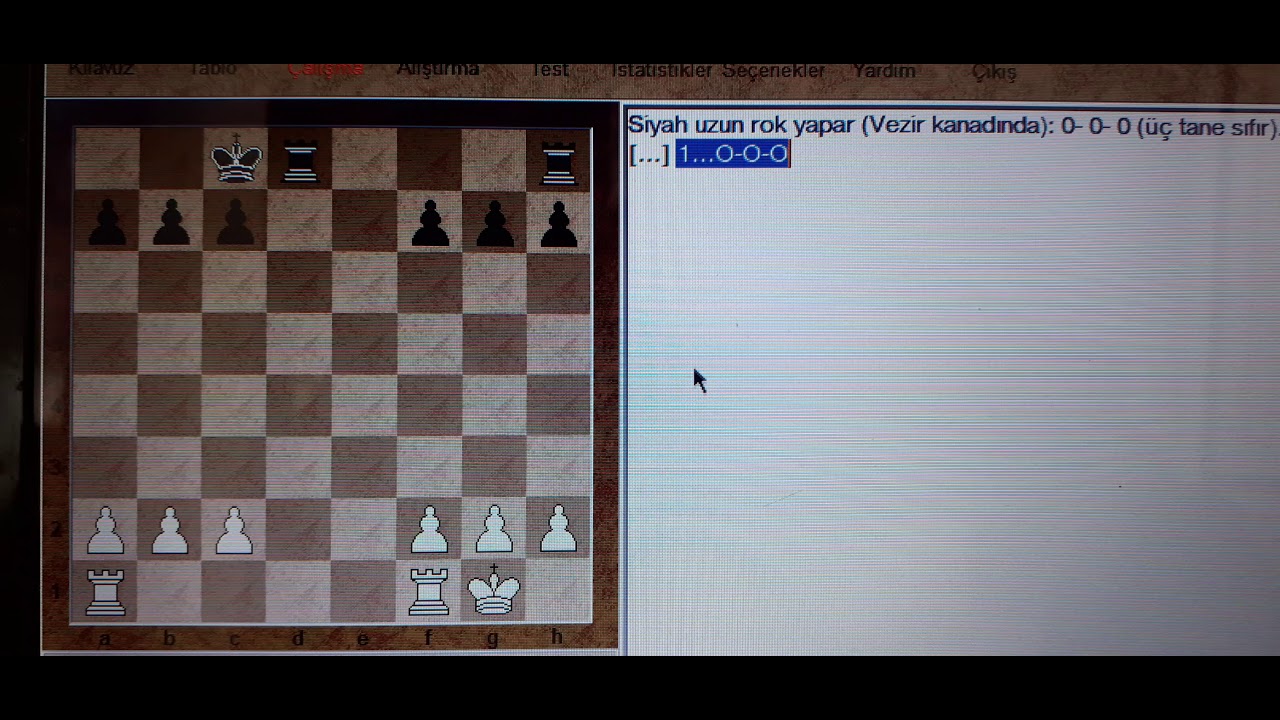Open the Seçenekler menu

coord(774,71)
